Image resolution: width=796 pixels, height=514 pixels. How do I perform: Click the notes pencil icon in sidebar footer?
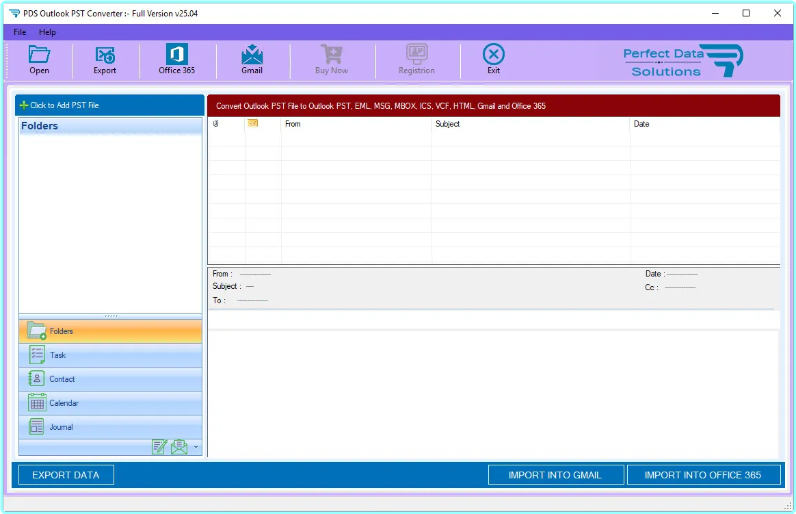pos(159,447)
